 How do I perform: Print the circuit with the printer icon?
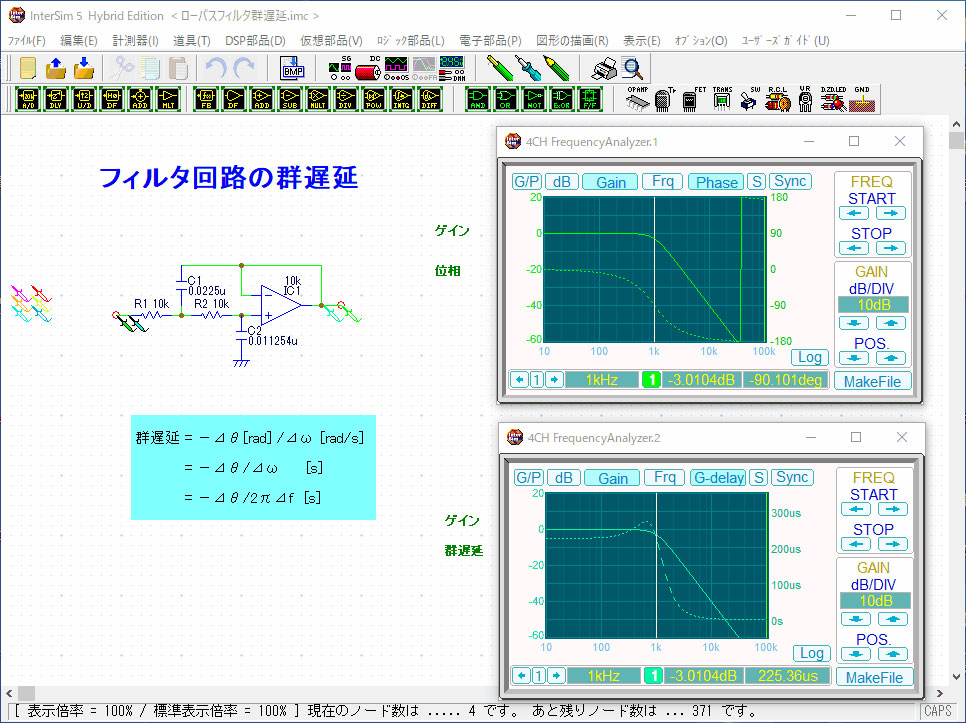pyautogui.click(x=604, y=68)
